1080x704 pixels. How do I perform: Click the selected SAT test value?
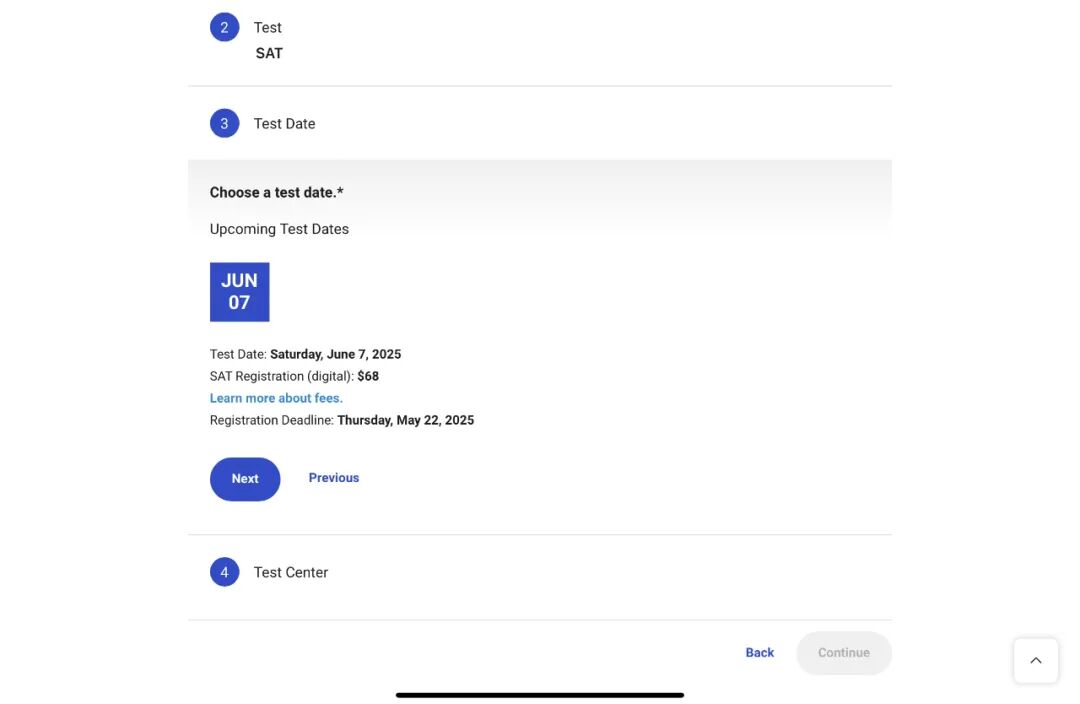tap(269, 54)
